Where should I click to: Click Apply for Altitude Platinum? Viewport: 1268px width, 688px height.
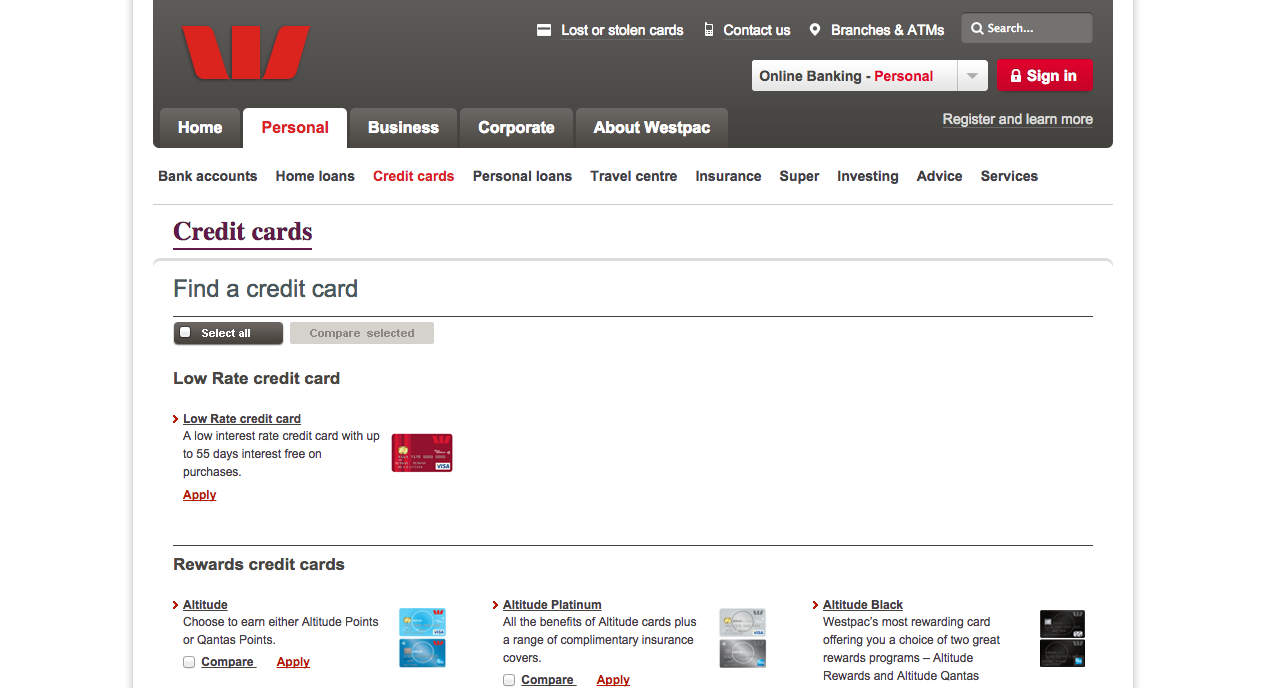(x=613, y=680)
